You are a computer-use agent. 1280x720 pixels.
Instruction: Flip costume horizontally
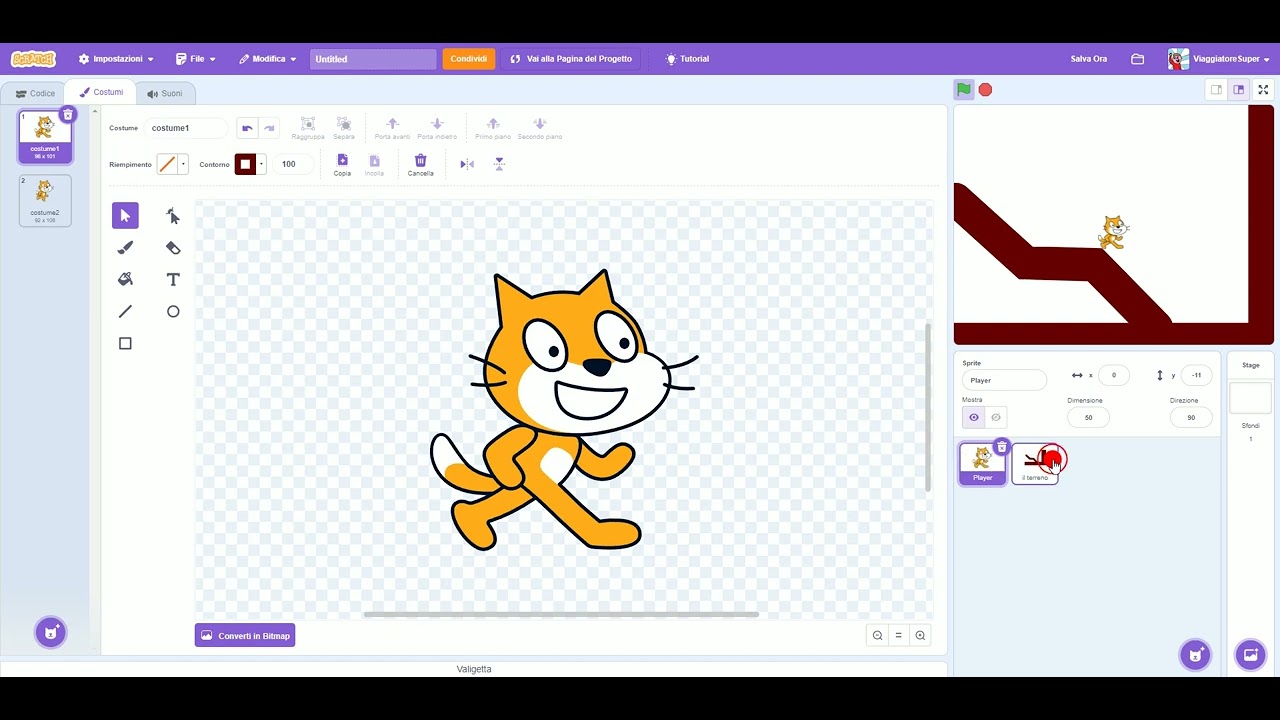coord(467,164)
